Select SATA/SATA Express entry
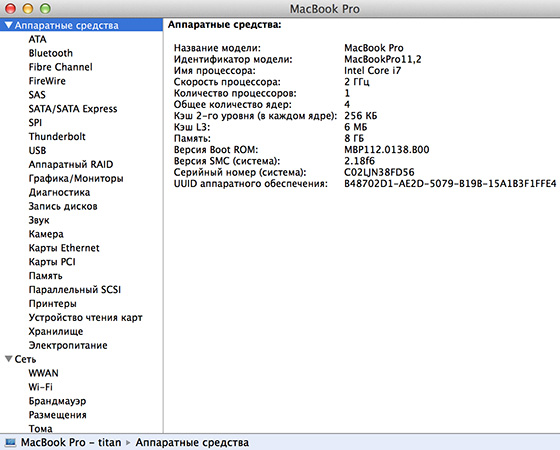 pos(73,109)
